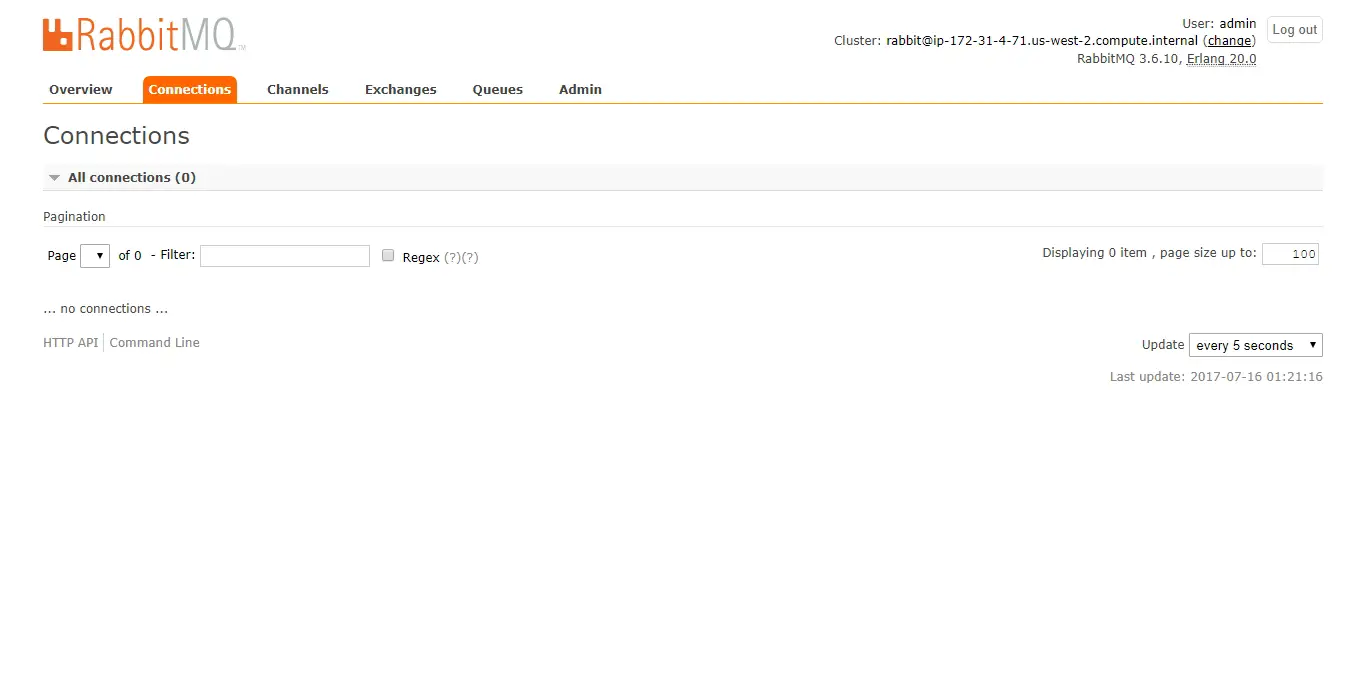Select the Connections tab

click(190, 89)
